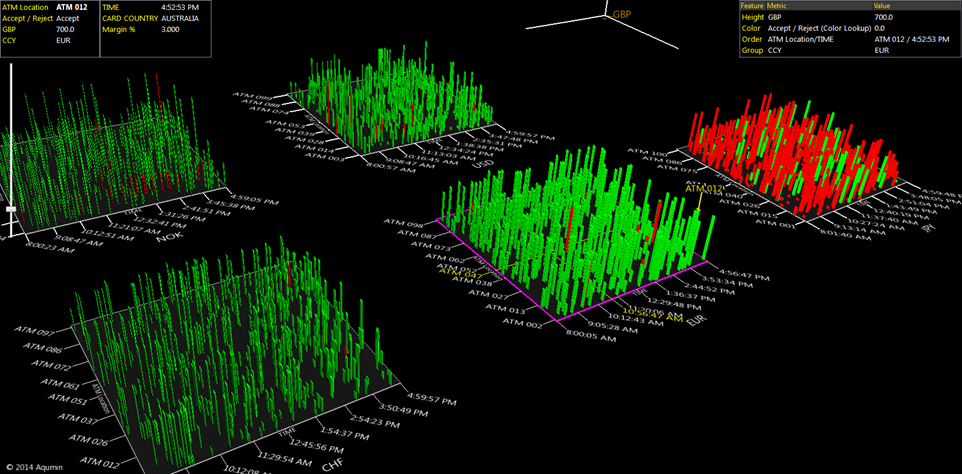Click the vertical zoom slider handle
The image size is (962, 474).
click(11, 209)
